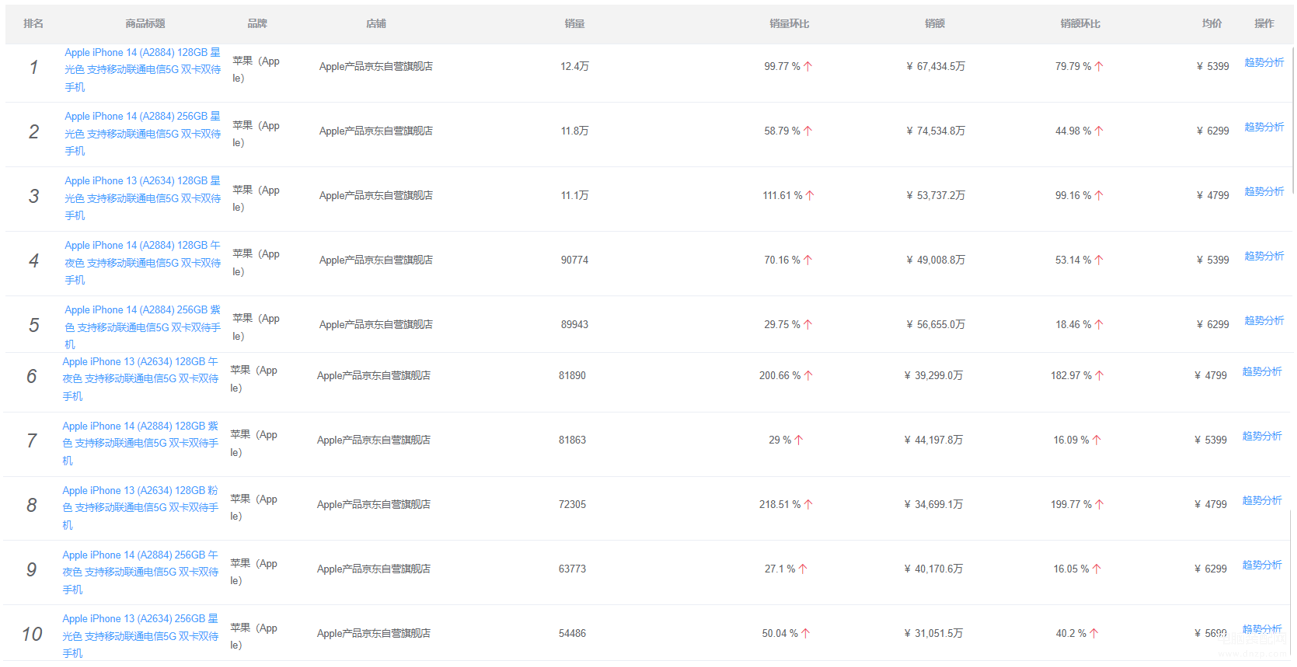The image size is (1297, 667).
Task: Select the amount ¥ 67,434.5万
Action: tap(935, 67)
